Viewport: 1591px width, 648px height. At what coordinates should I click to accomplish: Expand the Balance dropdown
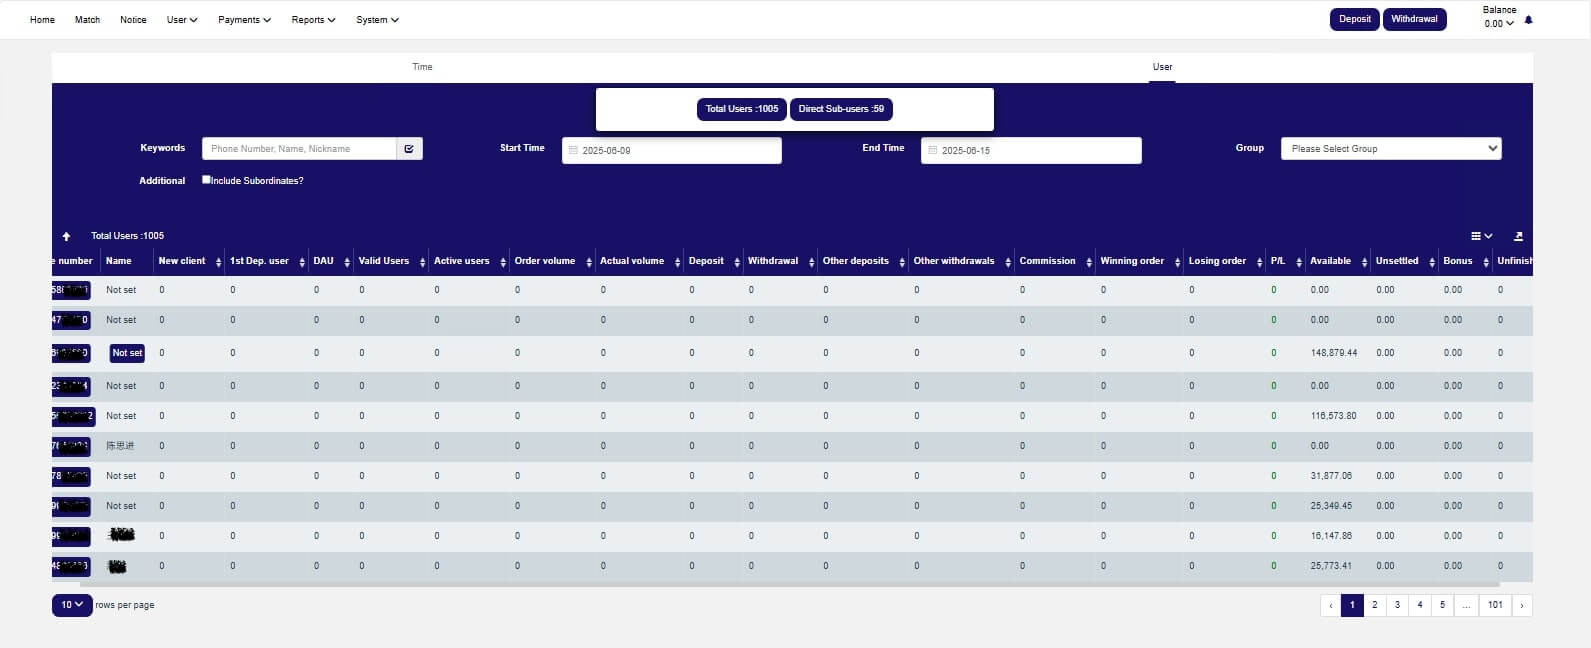click(1499, 23)
